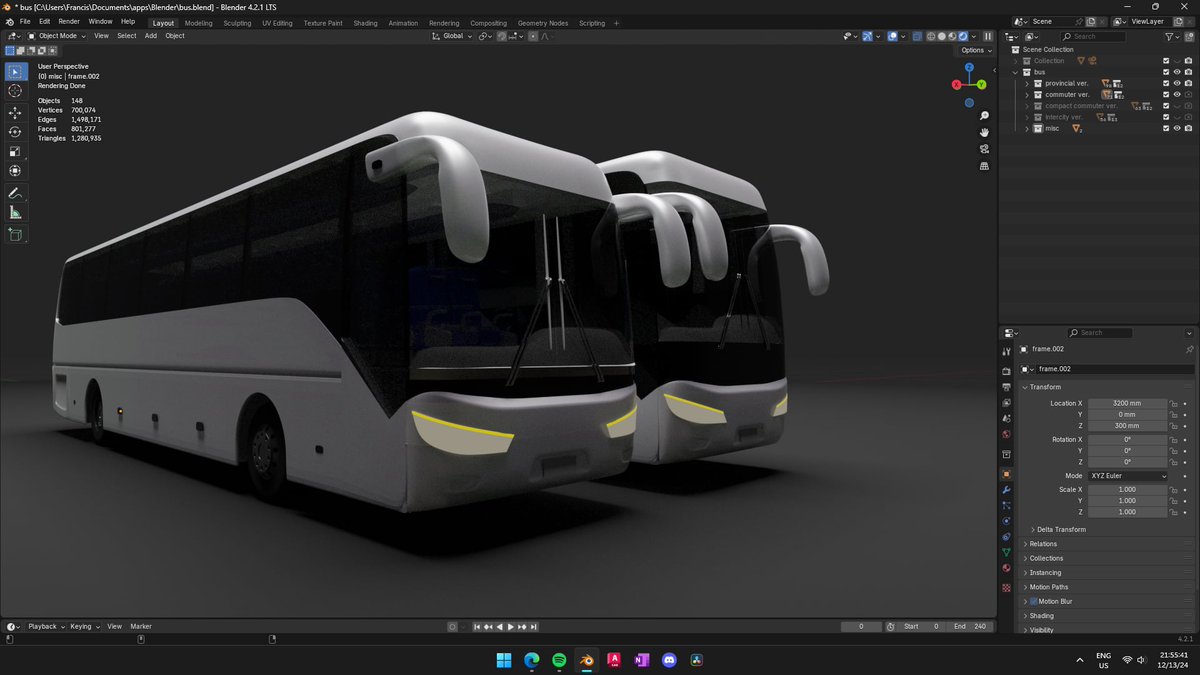Select the Move tool

coord(16,112)
